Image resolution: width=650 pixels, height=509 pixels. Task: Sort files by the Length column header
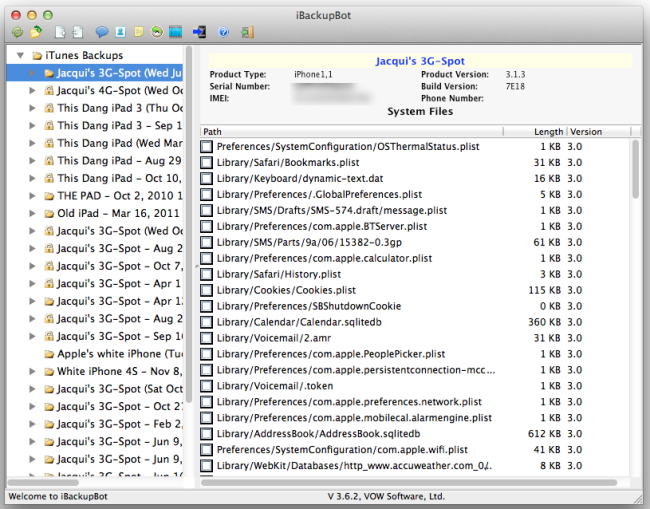tap(548, 132)
